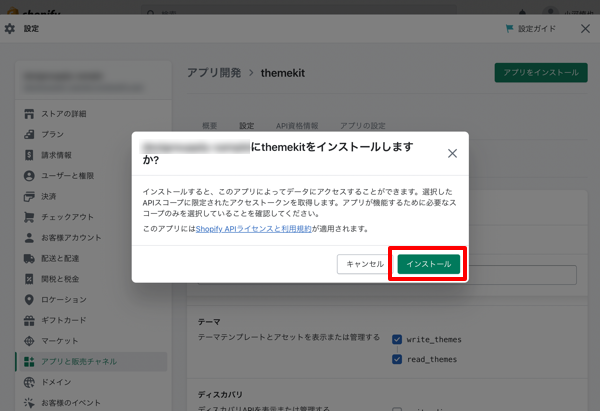
Task: Click the キャンセル button in dialog
Action: (365, 264)
